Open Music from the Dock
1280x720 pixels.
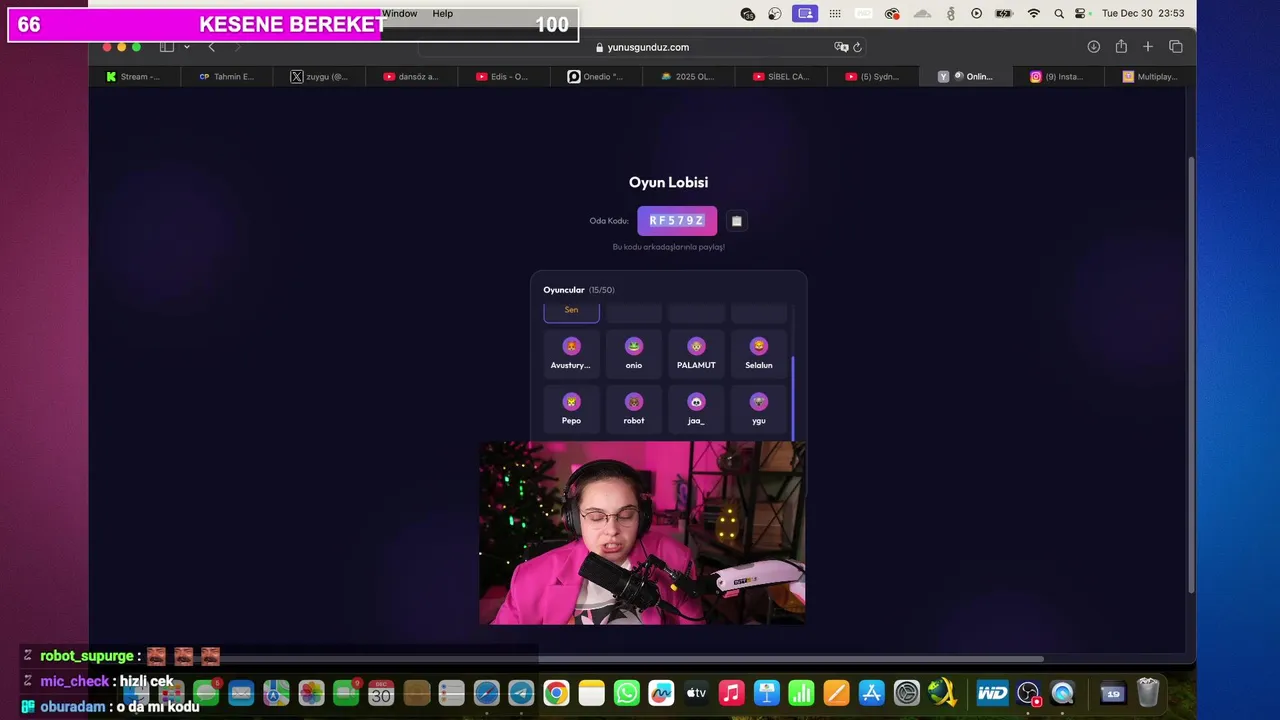(x=732, y=693)
